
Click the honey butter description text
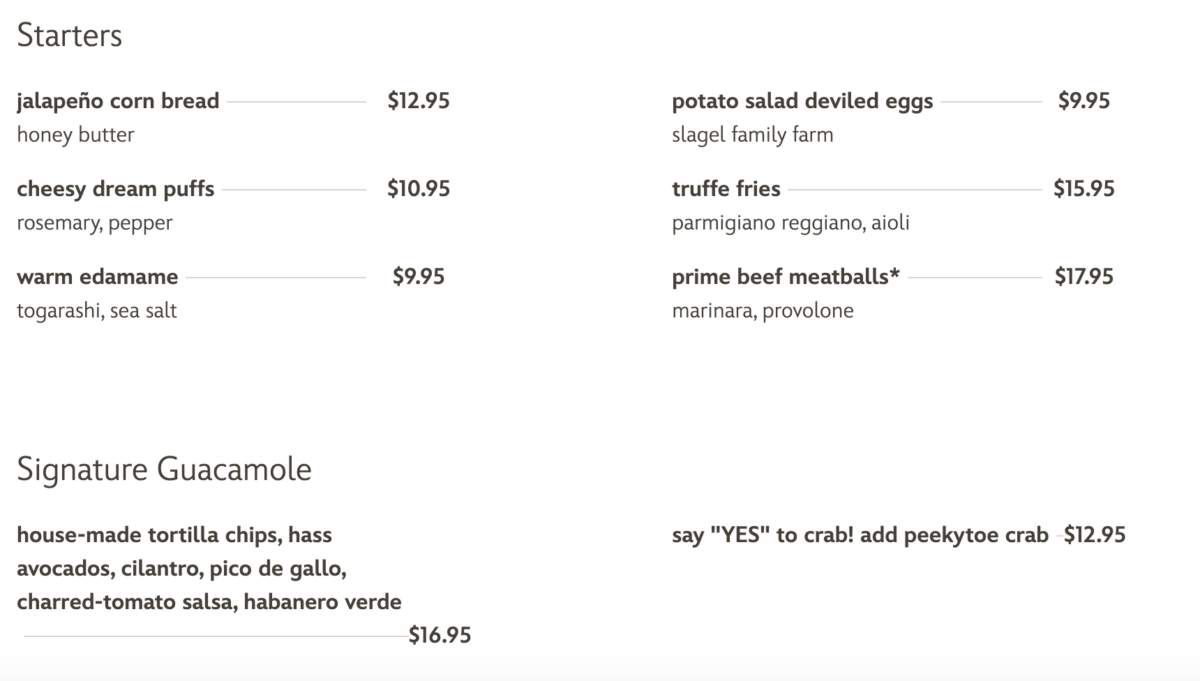(x=75, y=135)
